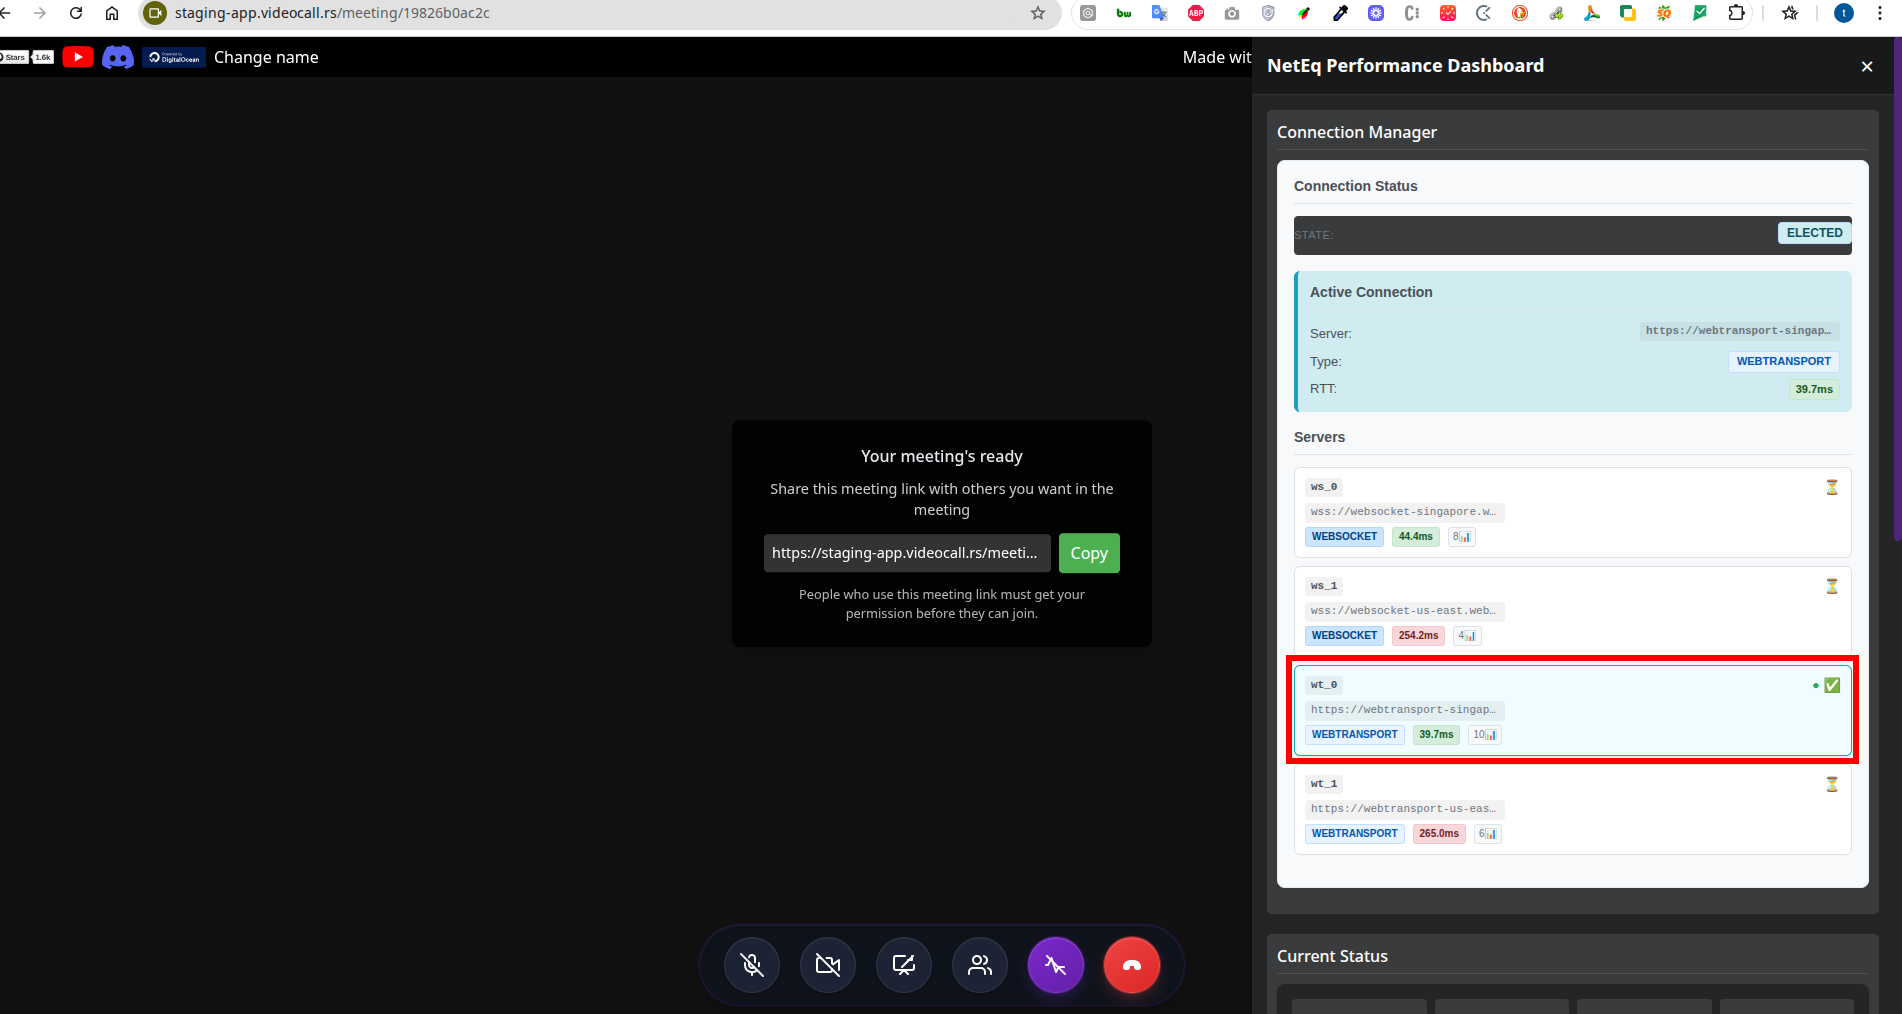Click the green checkmark on wt_0 server
This screenshot has width=1902, height=1014.
1831,685
